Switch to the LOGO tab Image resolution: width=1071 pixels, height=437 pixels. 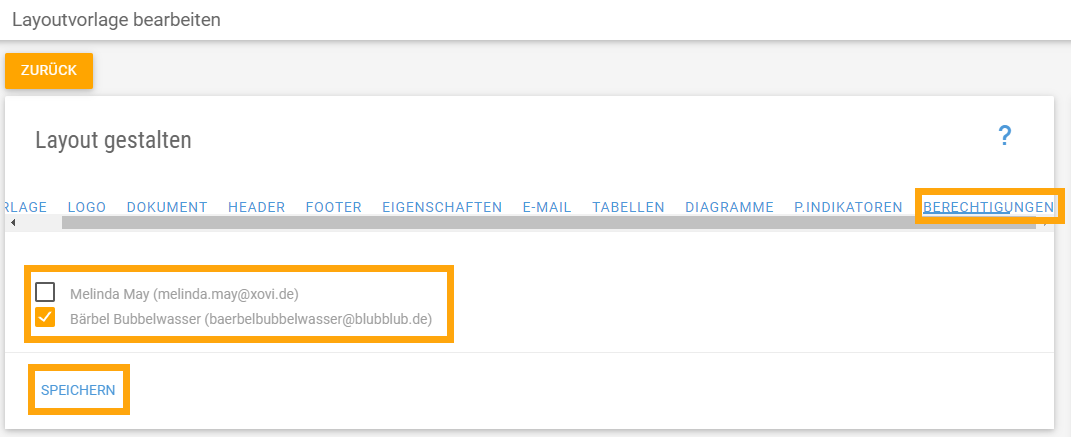click(87, 207)
